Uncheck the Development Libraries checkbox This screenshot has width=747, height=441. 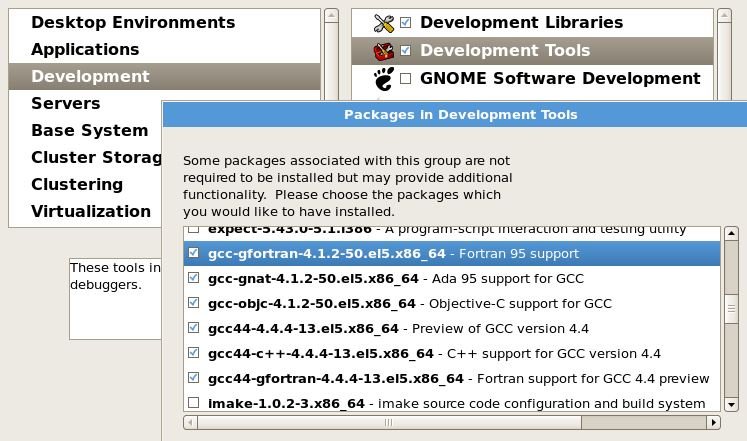click(405, 22)
